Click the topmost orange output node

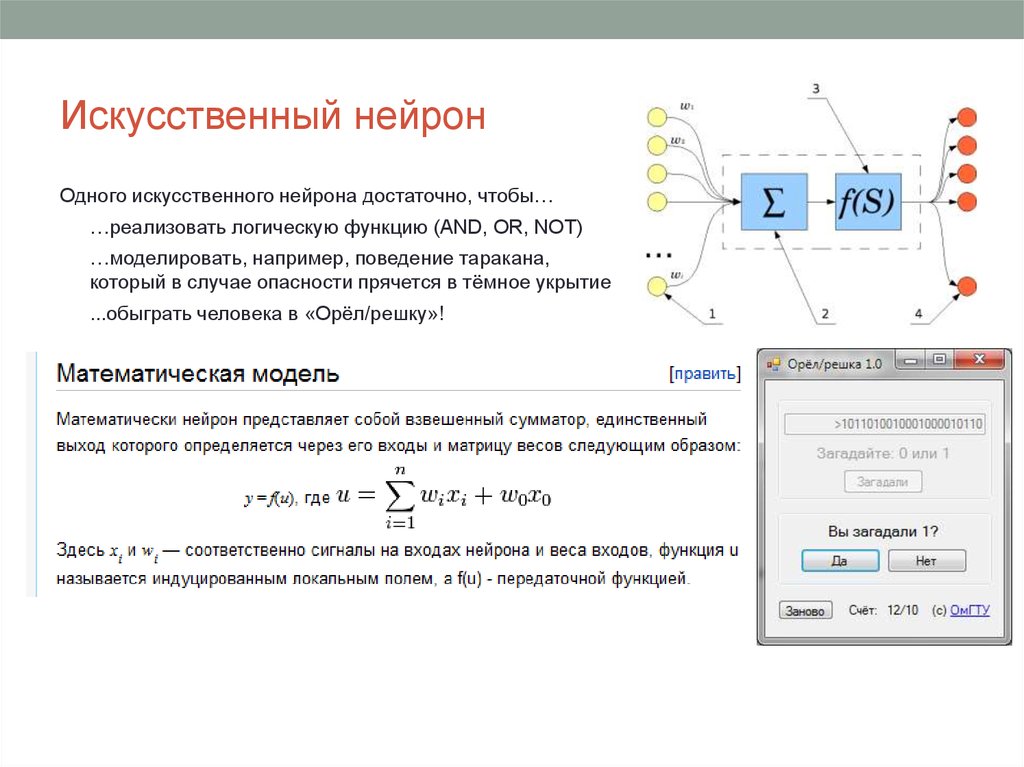[966, 117]
